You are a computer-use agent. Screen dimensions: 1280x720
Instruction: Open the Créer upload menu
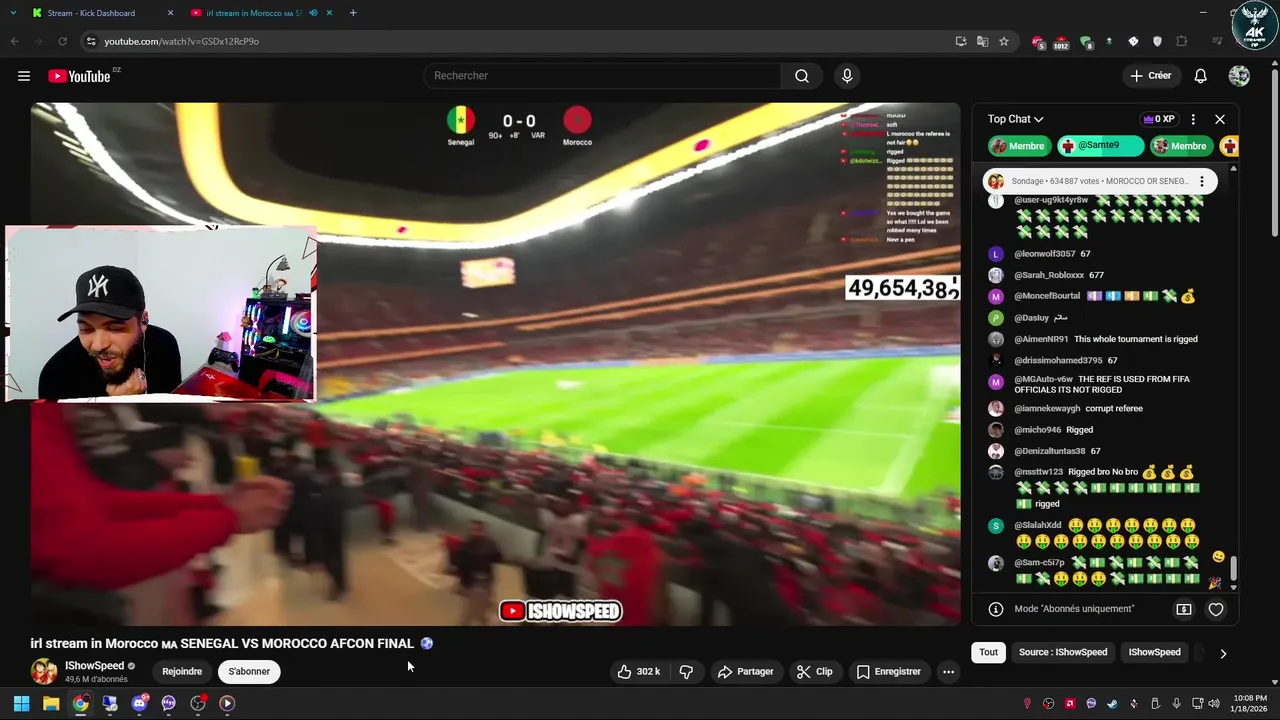click(1150, 76)
